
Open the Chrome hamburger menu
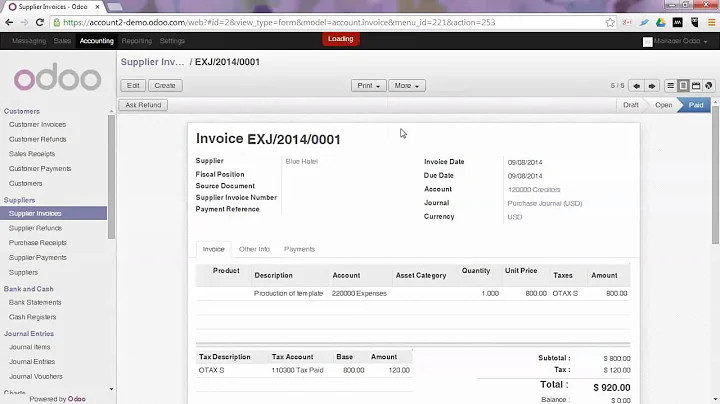pyautogui.click(x=711, y=22)
